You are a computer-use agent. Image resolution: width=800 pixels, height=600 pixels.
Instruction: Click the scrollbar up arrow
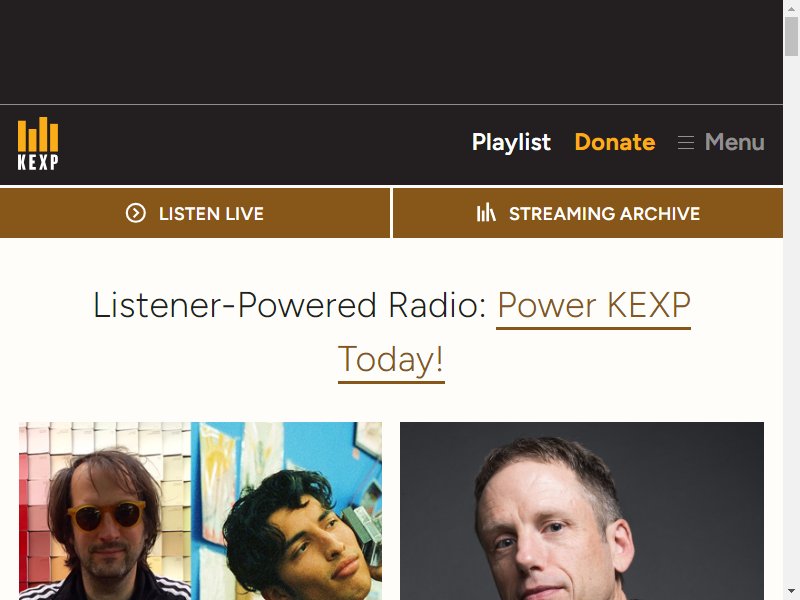(791, 8)
